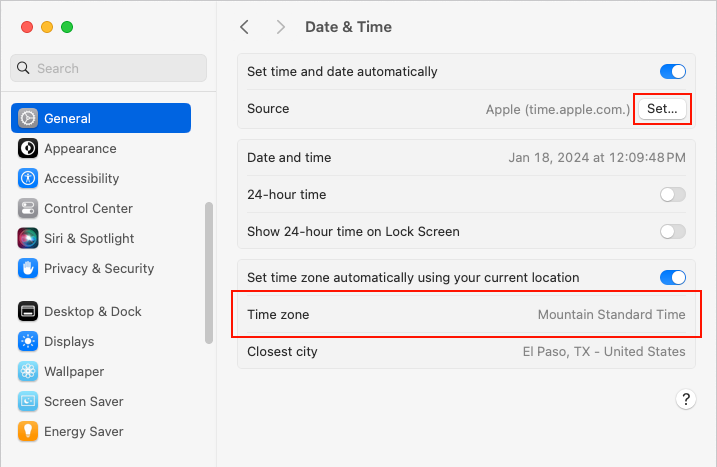Select the Displays icon
The width and height of the screenshot is (717, 467).
coord(28,341)
